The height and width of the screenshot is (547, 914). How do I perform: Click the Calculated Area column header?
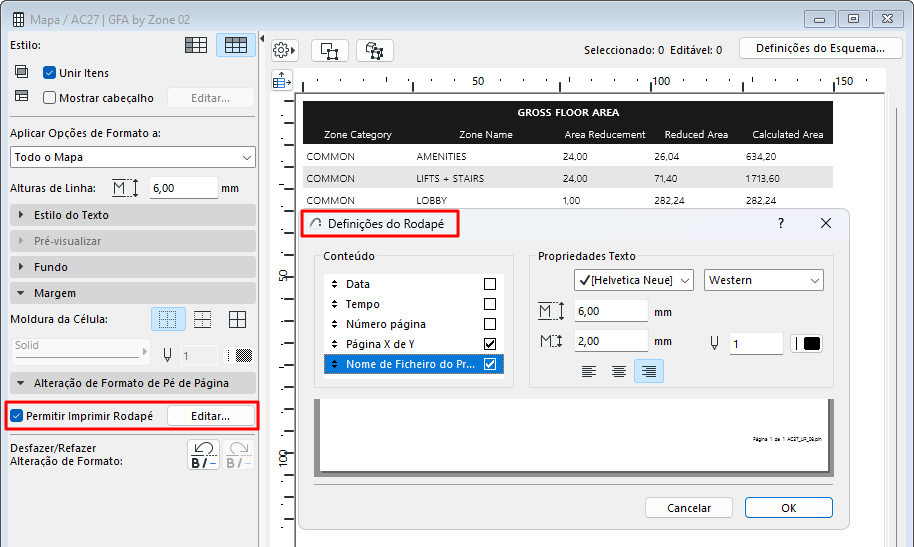pos(788,134)
